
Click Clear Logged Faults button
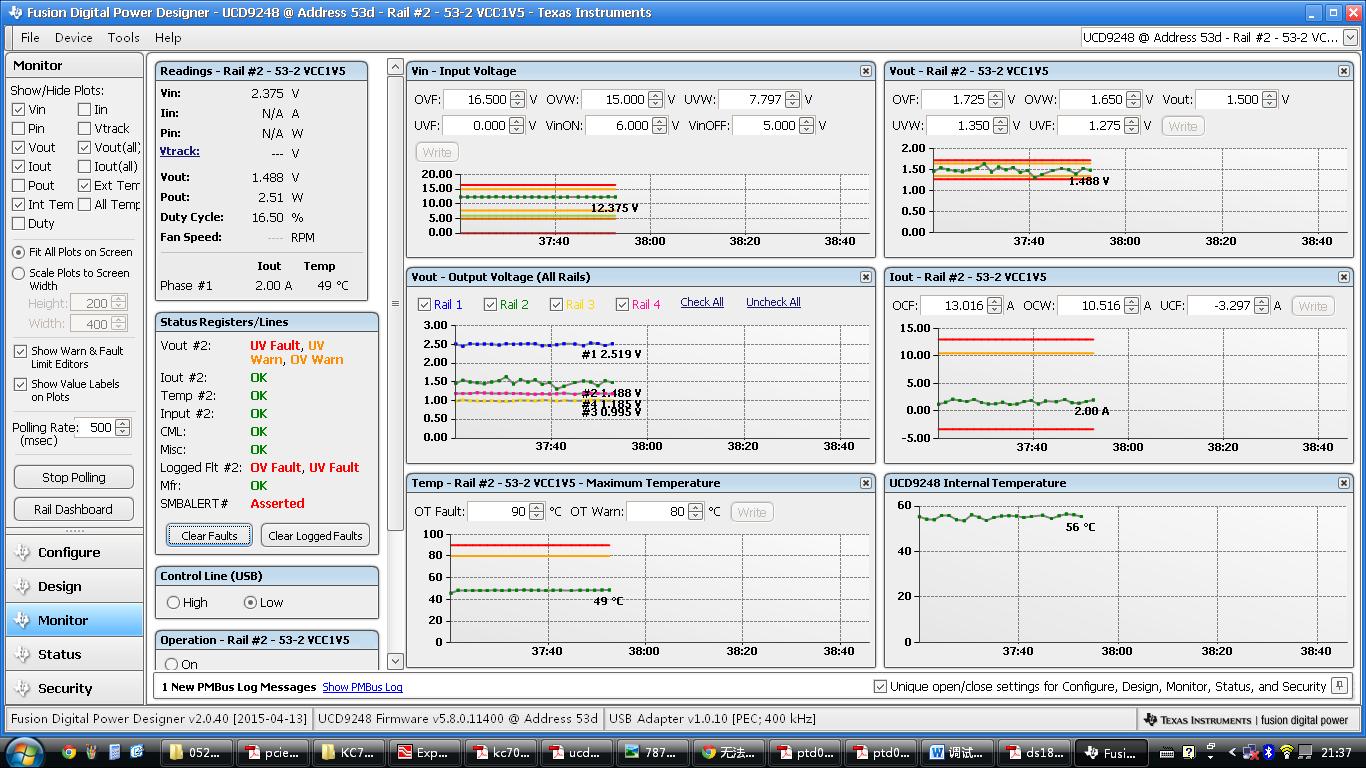click(315, 535)
